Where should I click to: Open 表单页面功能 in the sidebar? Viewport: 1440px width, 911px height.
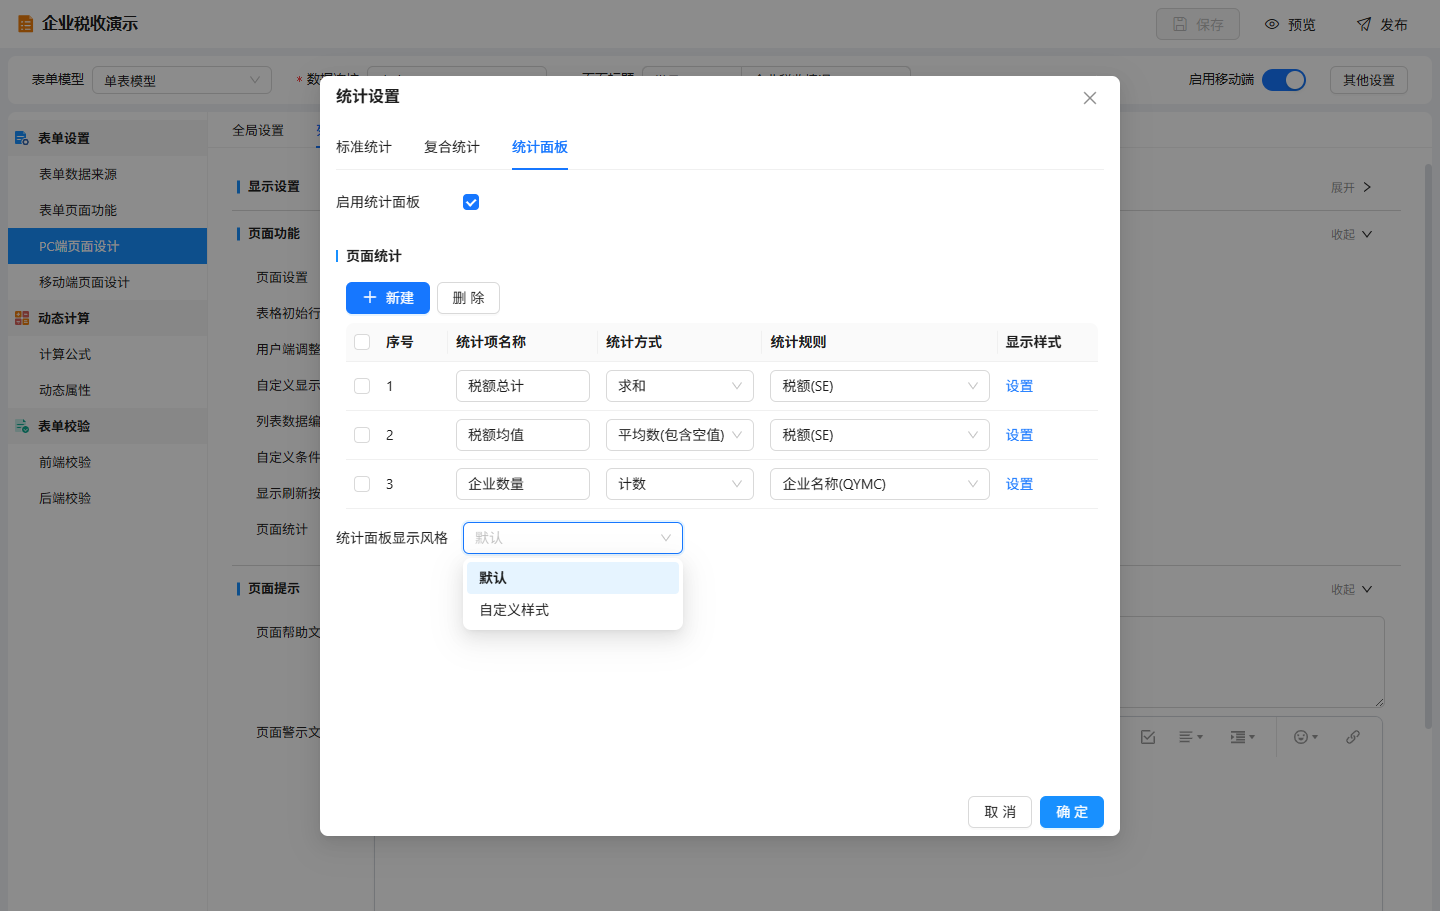pyautogui.click(x=108, y=210)
